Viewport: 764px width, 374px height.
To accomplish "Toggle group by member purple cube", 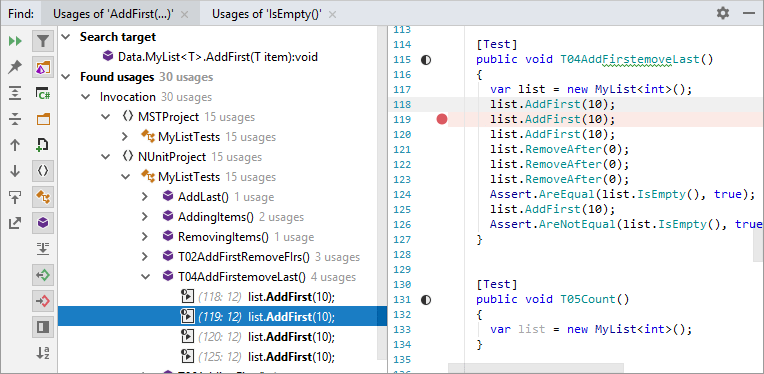I will coord(43,223).
